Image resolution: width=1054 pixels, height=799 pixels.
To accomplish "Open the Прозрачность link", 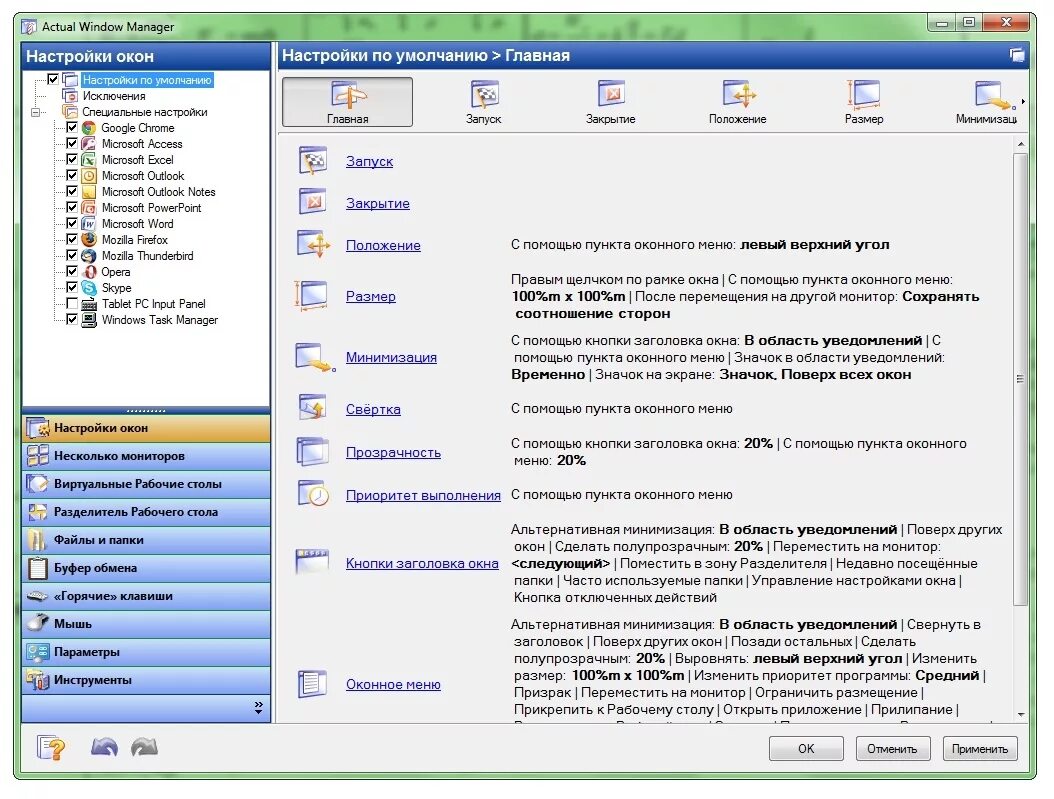I will [x=393, y=452].
